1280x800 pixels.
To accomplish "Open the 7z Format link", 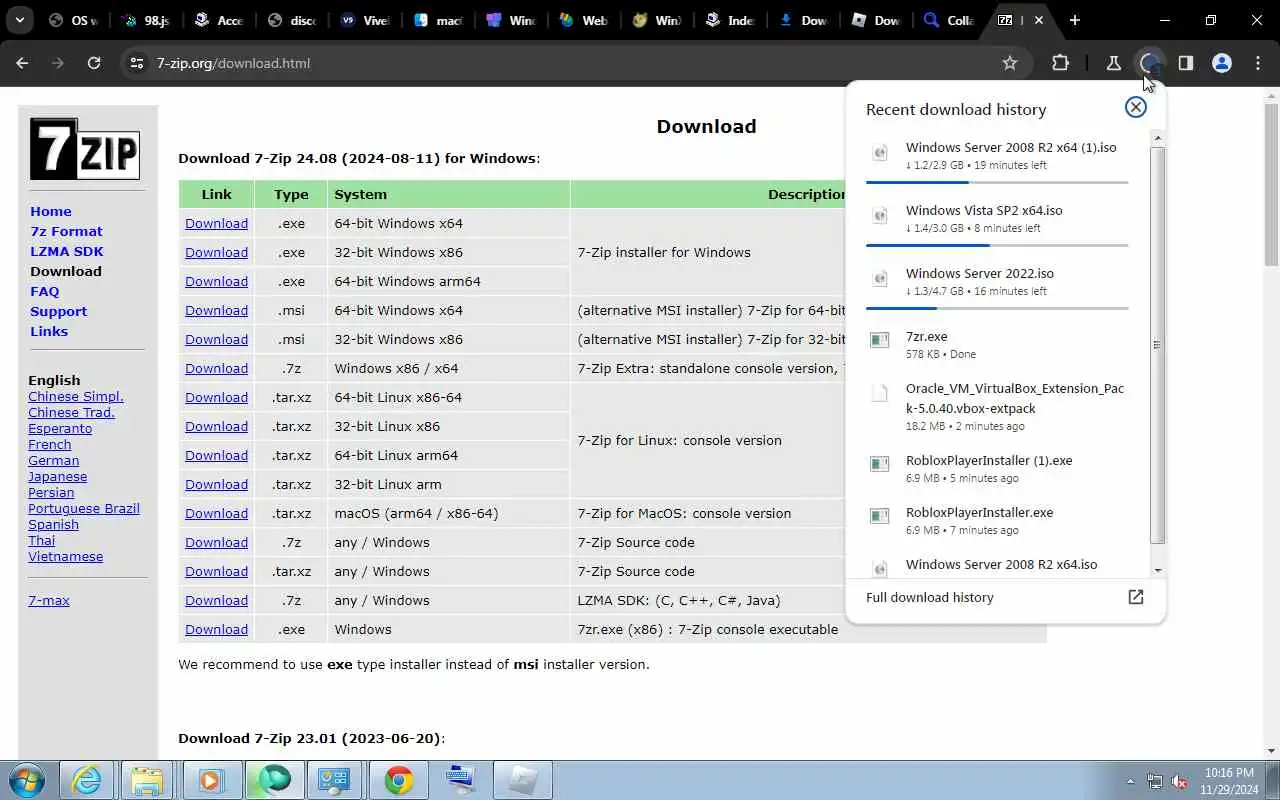I will pos(66,231).
